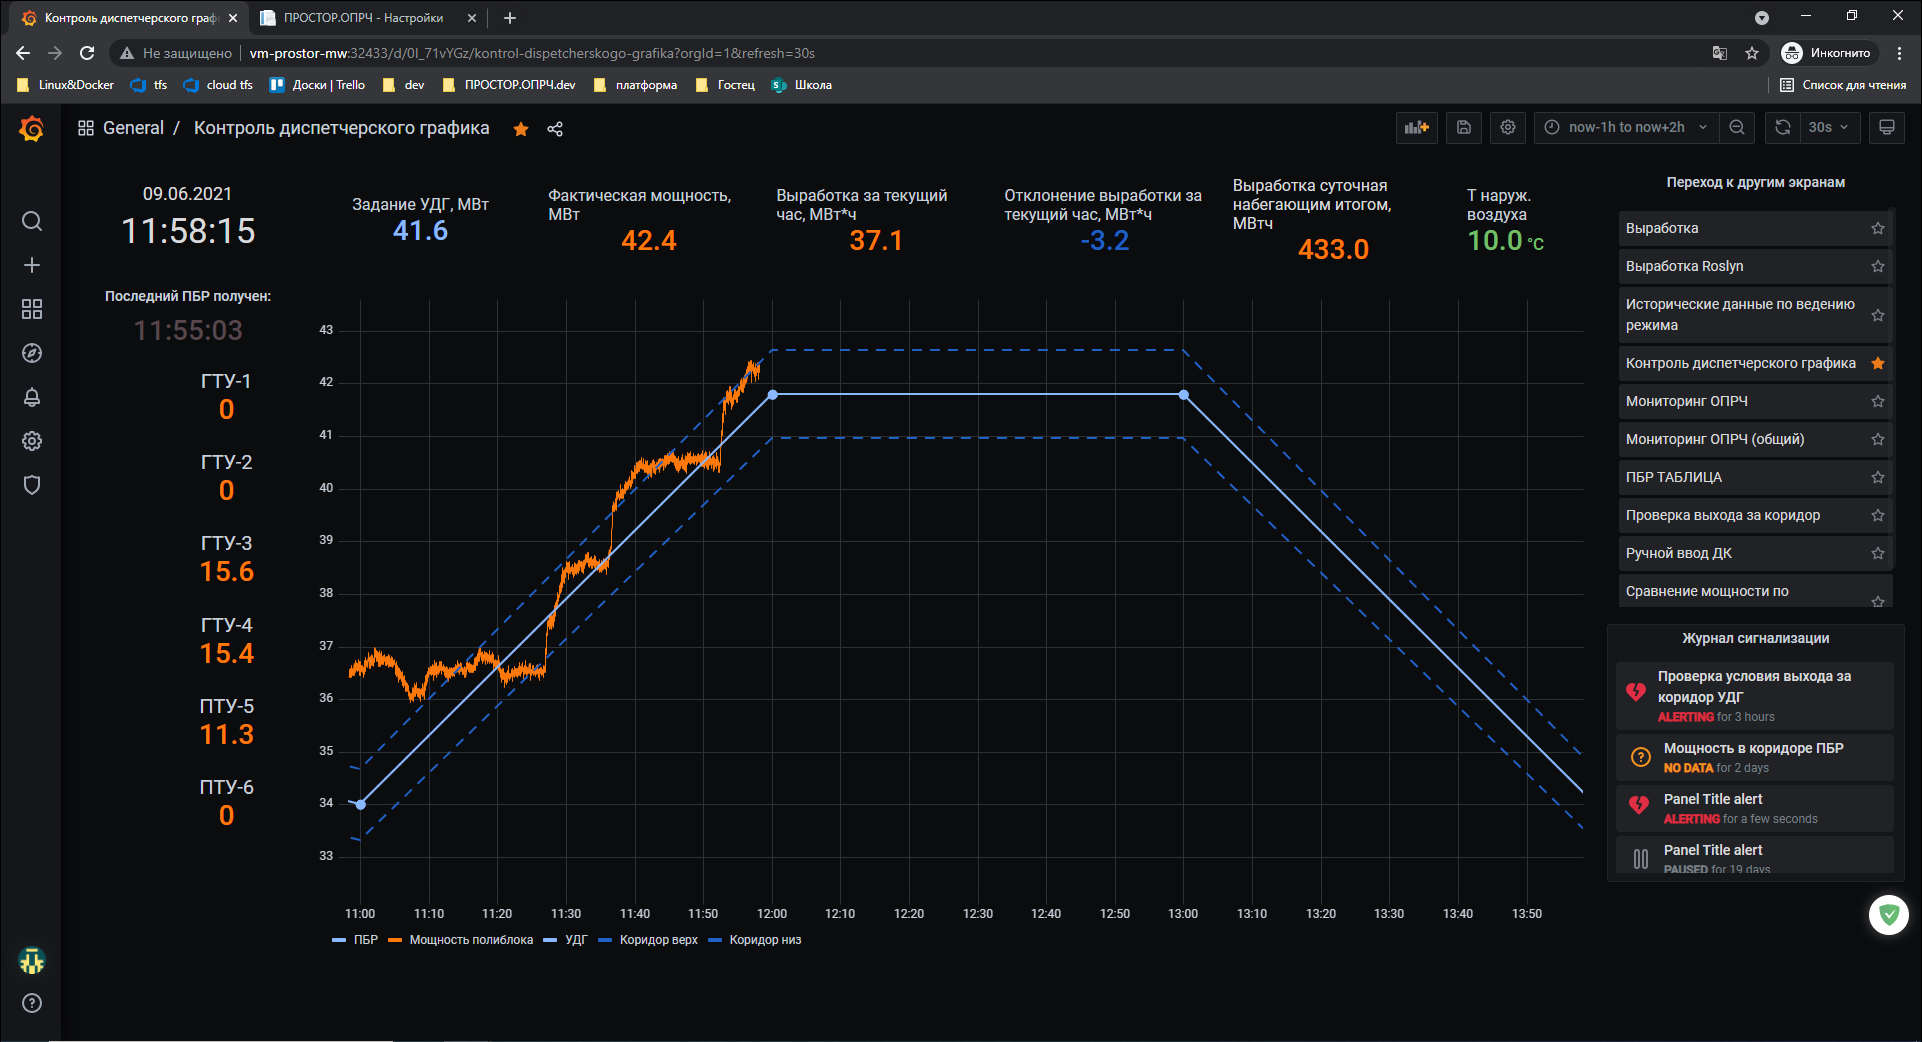Click the Мощность полиблока legend color swatch
The height and width of the screenshot is (1042, 1922).
point(395,940)
